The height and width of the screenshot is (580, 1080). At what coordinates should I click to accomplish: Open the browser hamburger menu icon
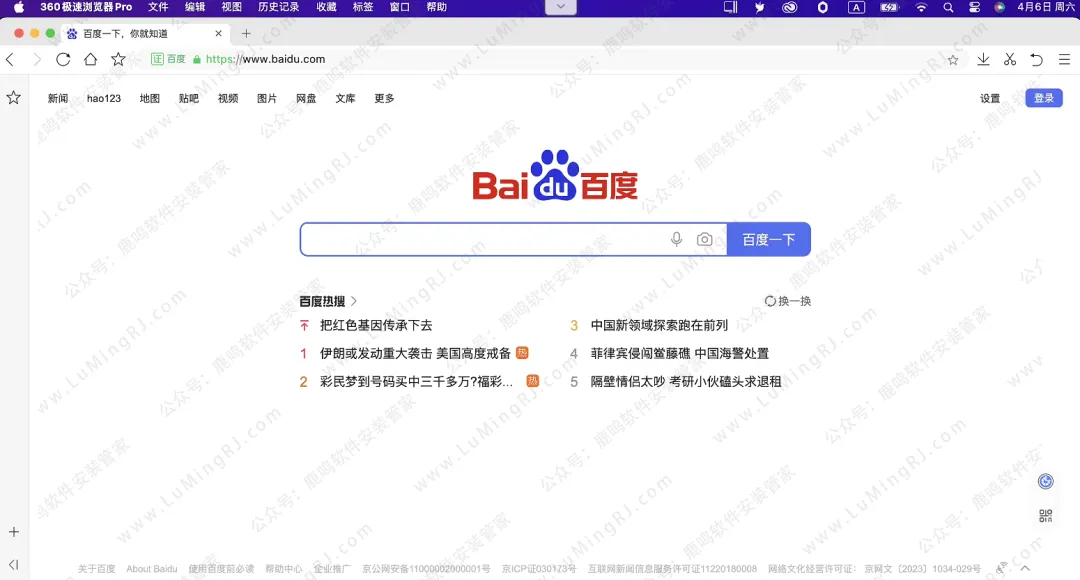coord(1062,59)
